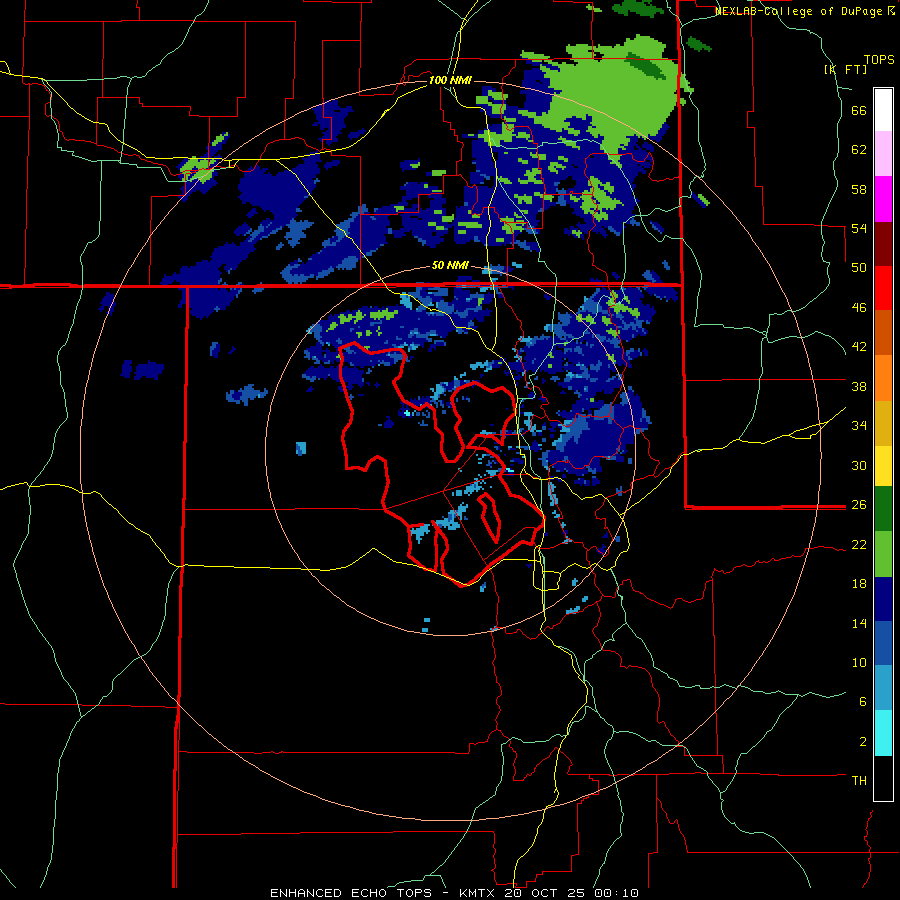This screenshot has height=900, width=900.
Task: Pick the bright yellow legend swatch
Action: click(883, 466)
